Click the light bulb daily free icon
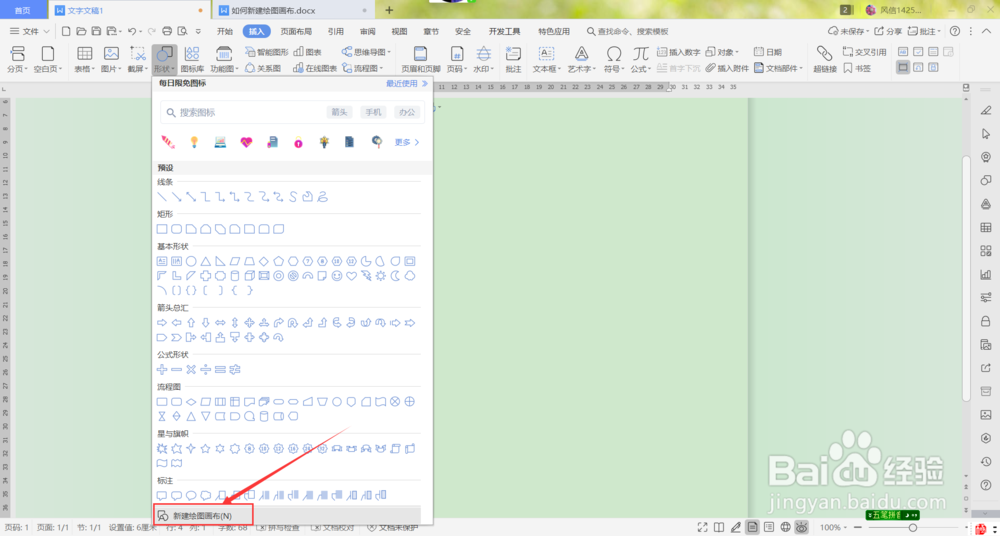The width and height of the screenshot is (1000, 536). [x=195, y=142]
